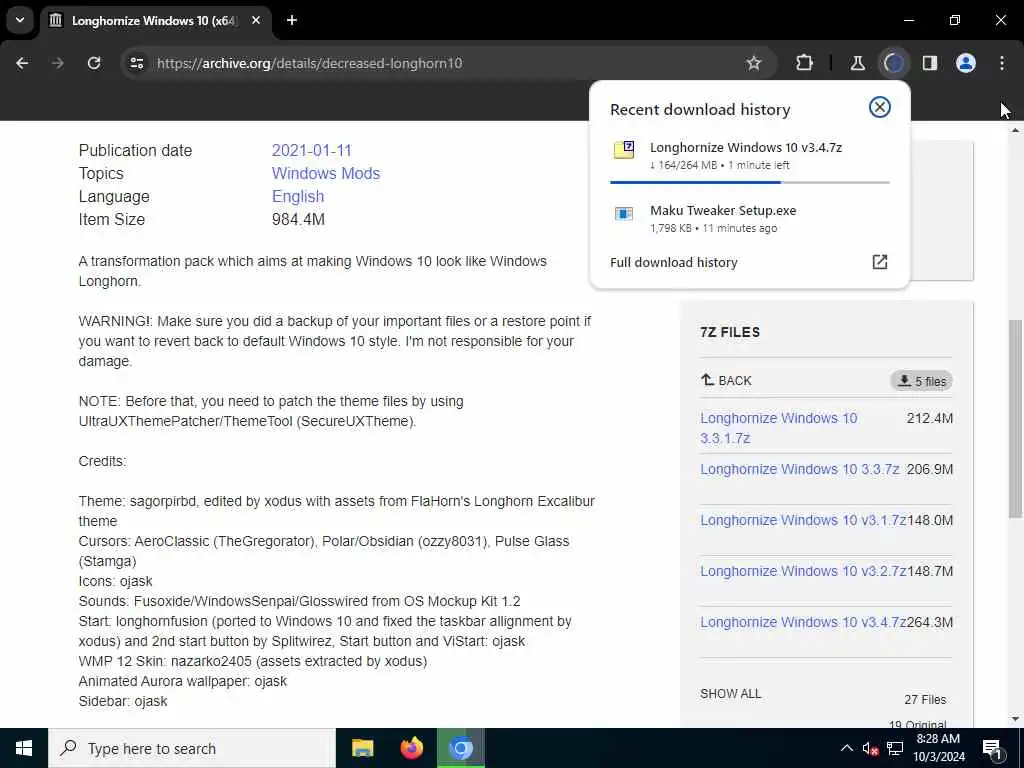Click the network tray icon

(x=895, y=748)
